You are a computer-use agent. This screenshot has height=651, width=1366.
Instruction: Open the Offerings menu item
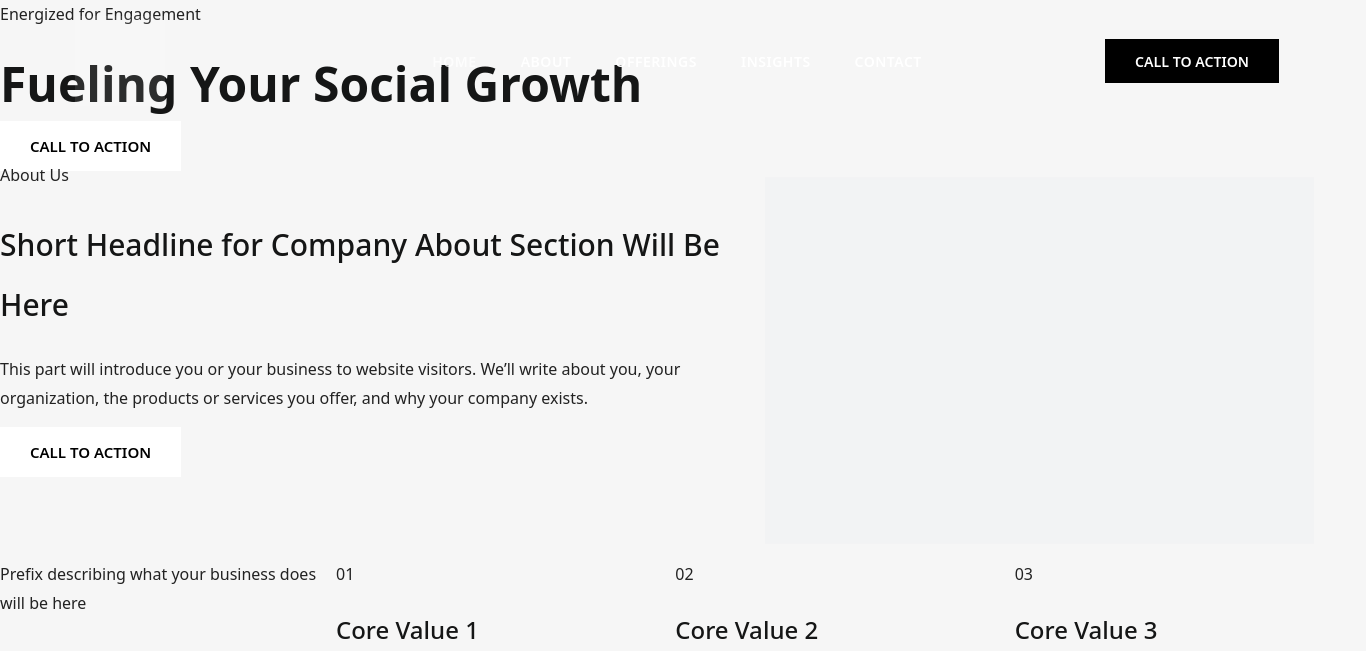pyautogui.click(x=655, y=62)
